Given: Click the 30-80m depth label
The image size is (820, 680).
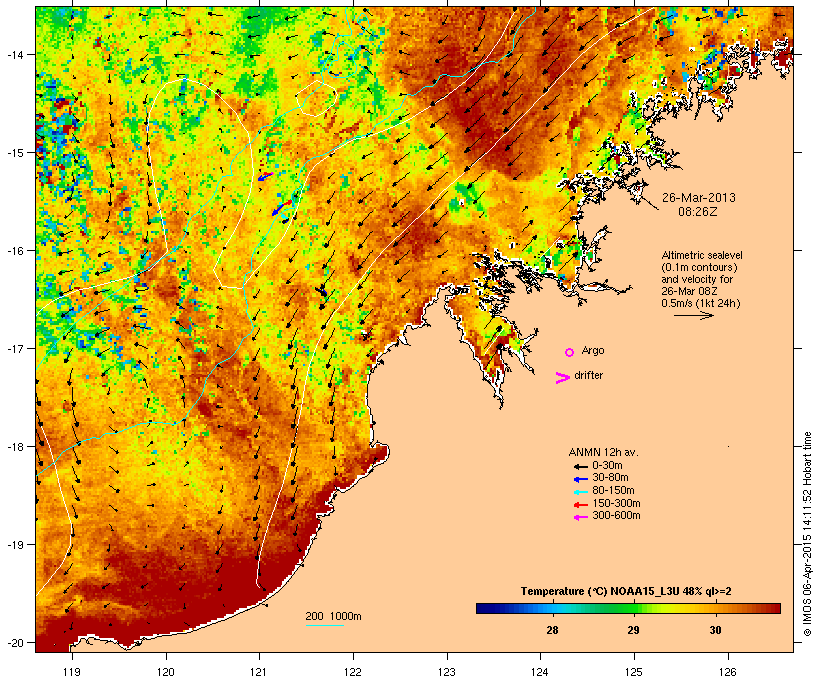Looking at the screenshot, I should point(610,478).
